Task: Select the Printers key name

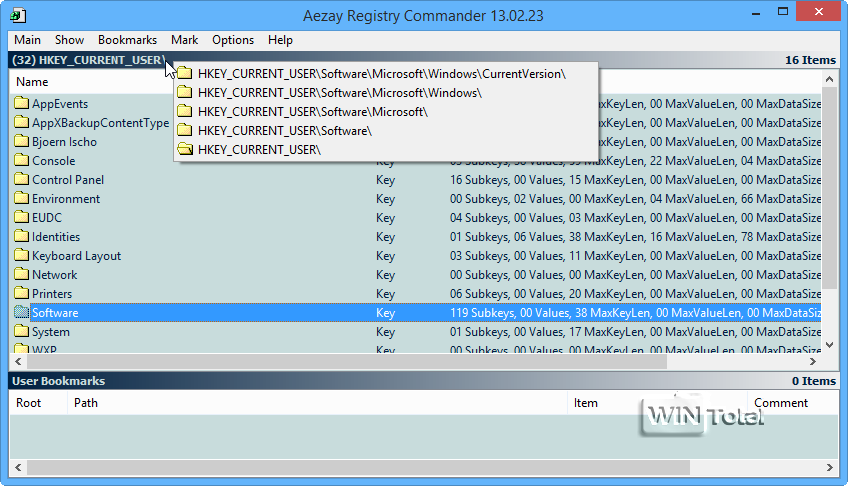Action: point(51,294)
